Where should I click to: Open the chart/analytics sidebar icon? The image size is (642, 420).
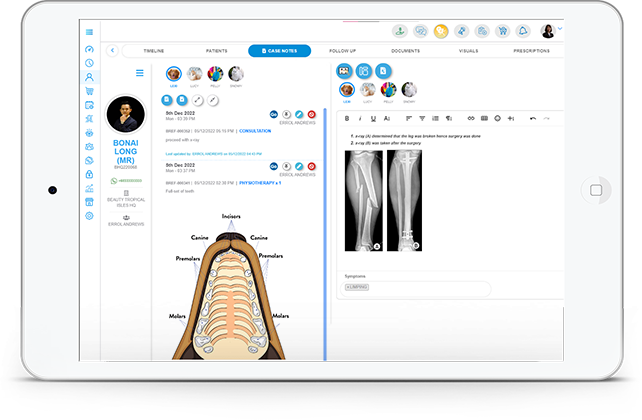pyautogui.click(x=89, y=188)
